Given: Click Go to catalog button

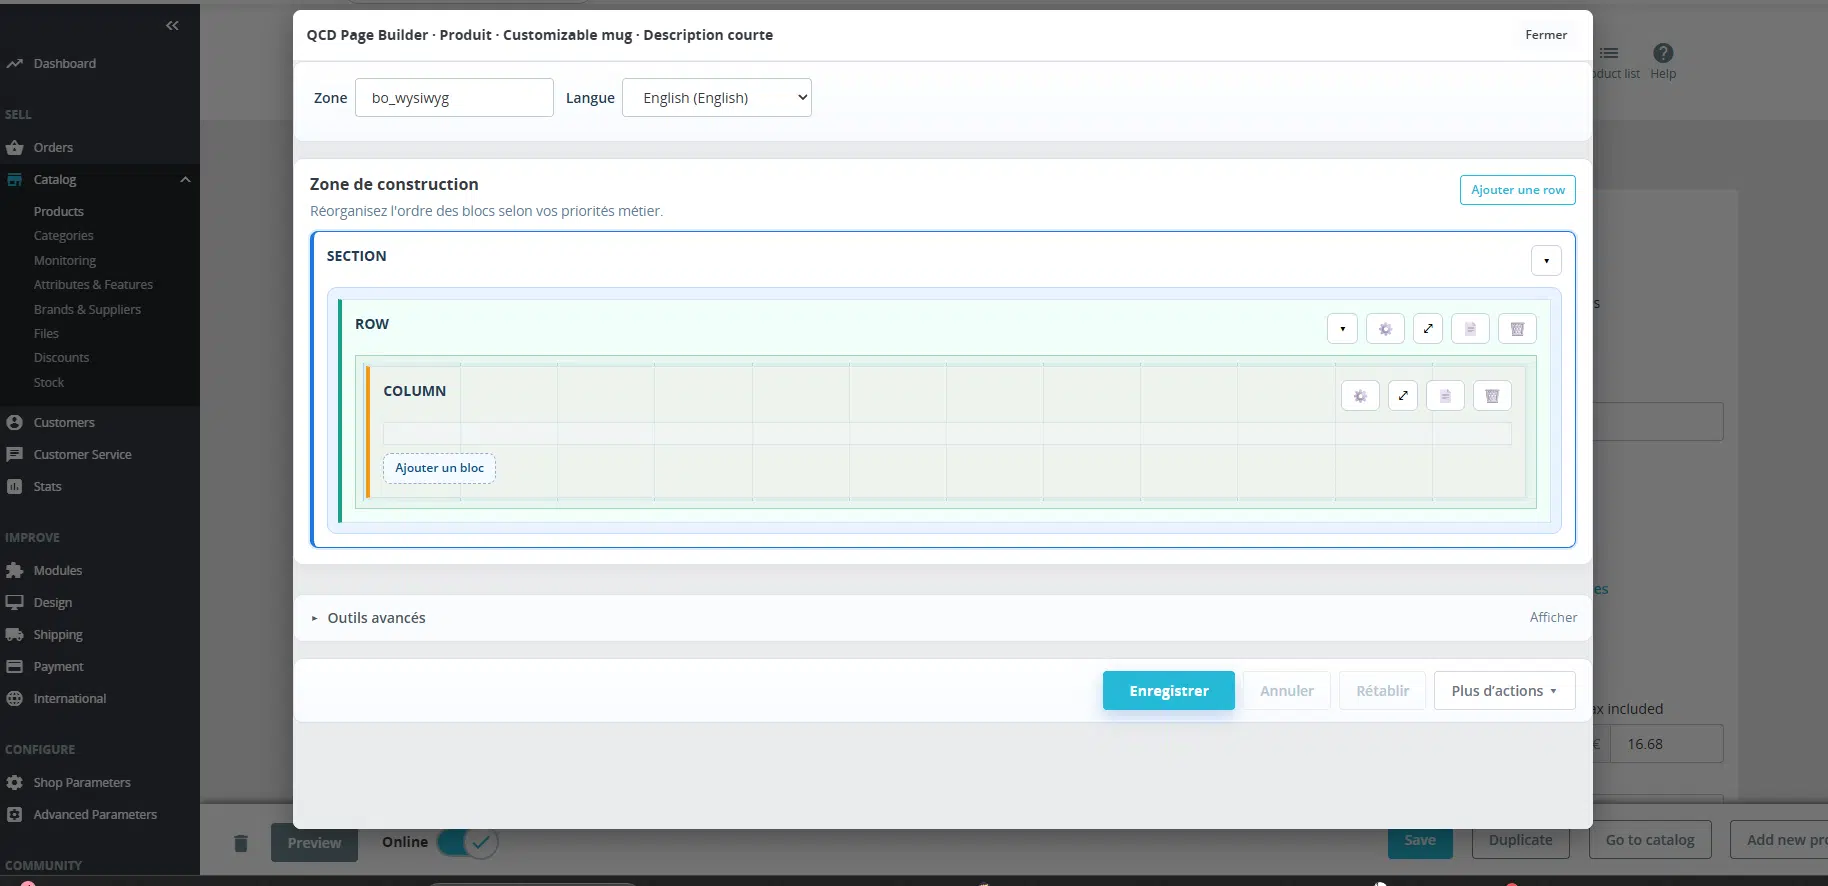Looking at the screenshot, I should [1650, 840].
